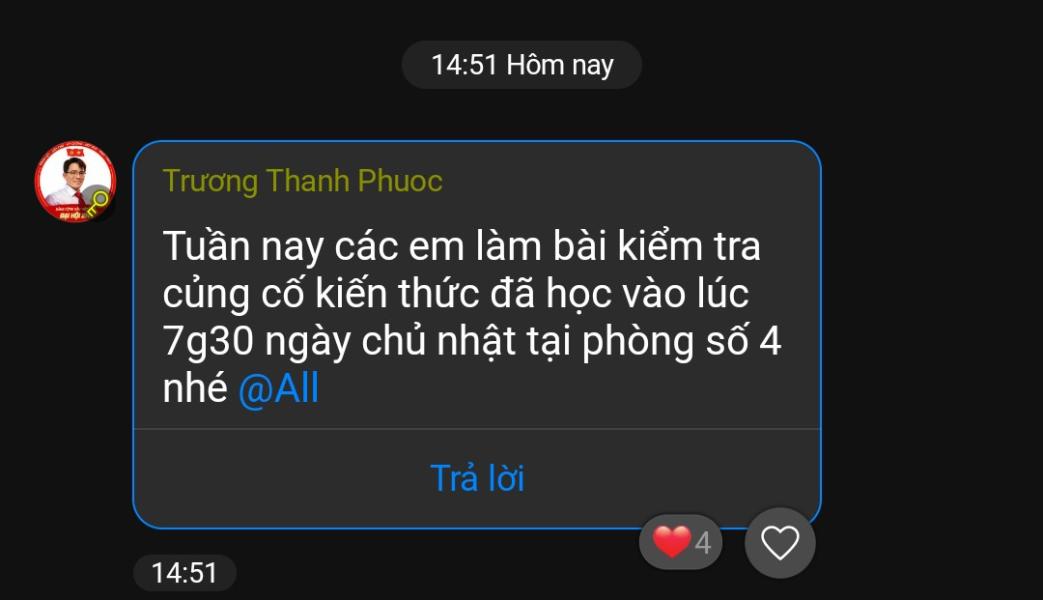Click the phrase phòng số 4
Image resolution: width=1043 pixels, height=600 pixels.
[682, 342]
